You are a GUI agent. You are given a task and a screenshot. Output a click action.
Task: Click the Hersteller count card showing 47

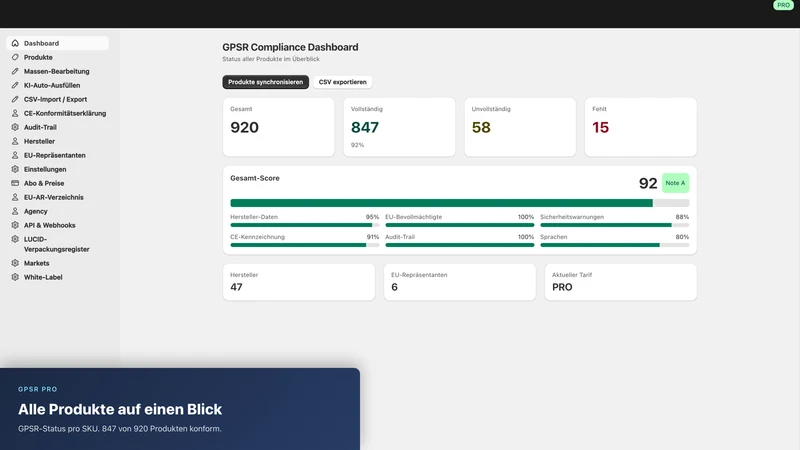tap(298, 282)
